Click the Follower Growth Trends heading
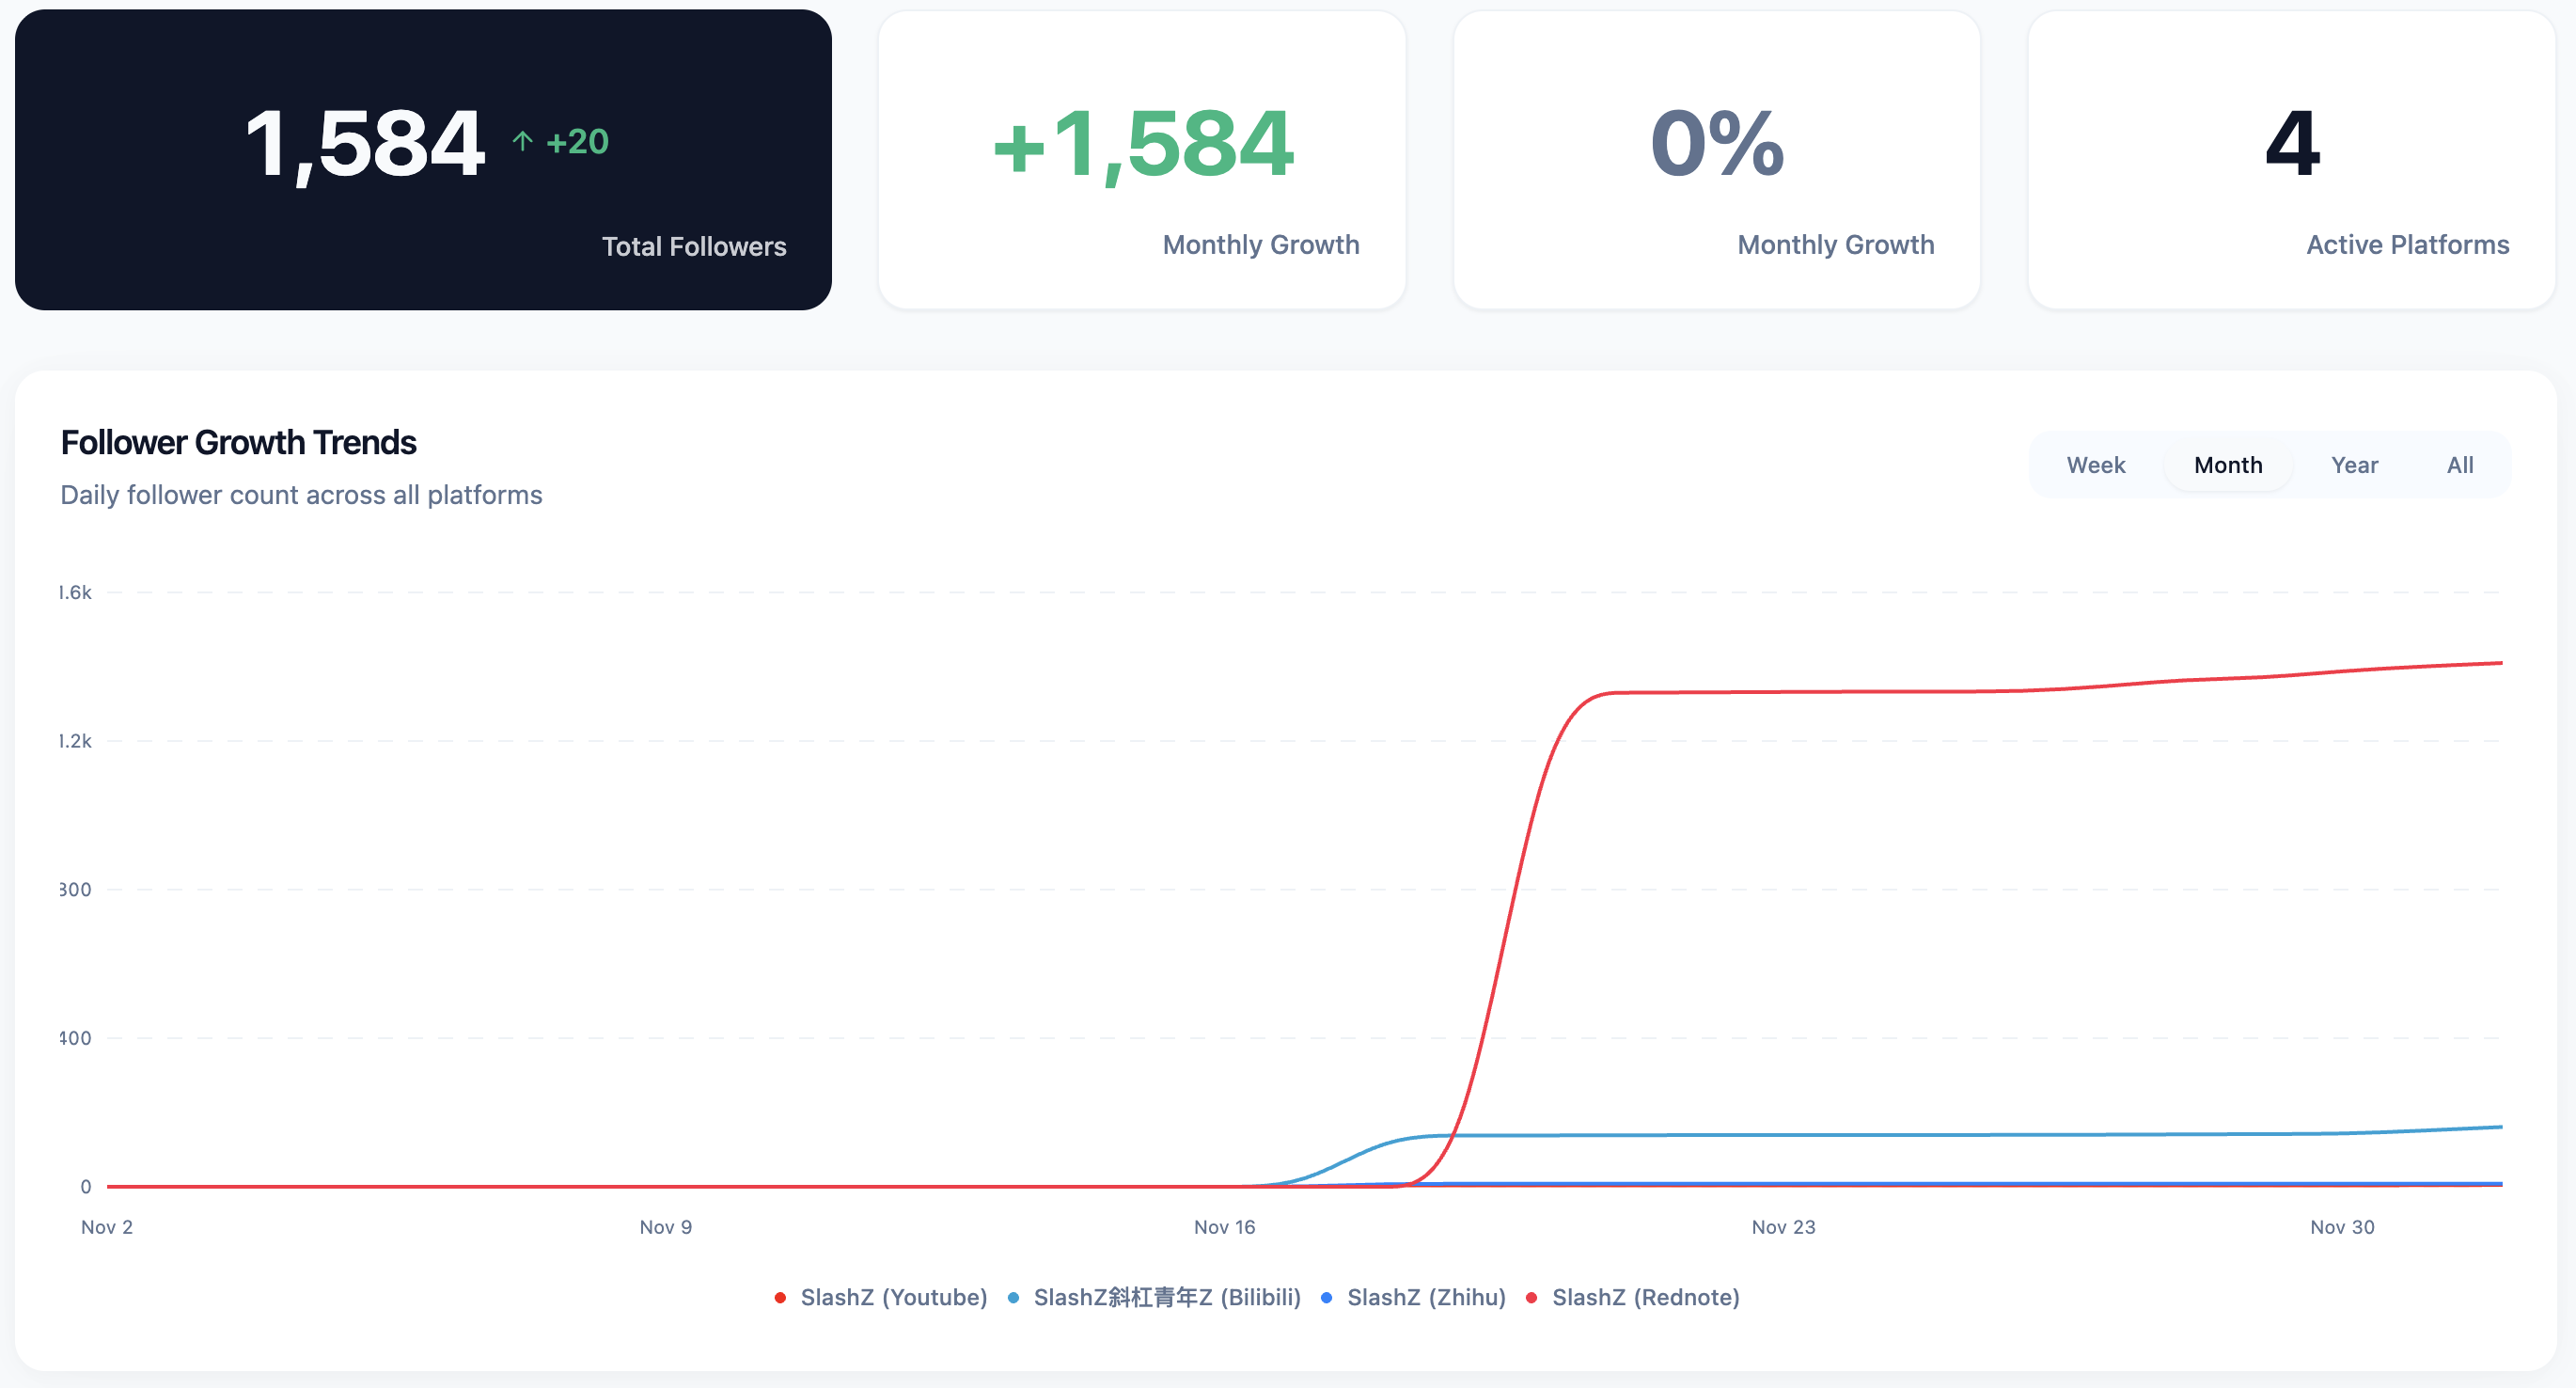The image size is (2576, 1388). click(x=238, y=442)
